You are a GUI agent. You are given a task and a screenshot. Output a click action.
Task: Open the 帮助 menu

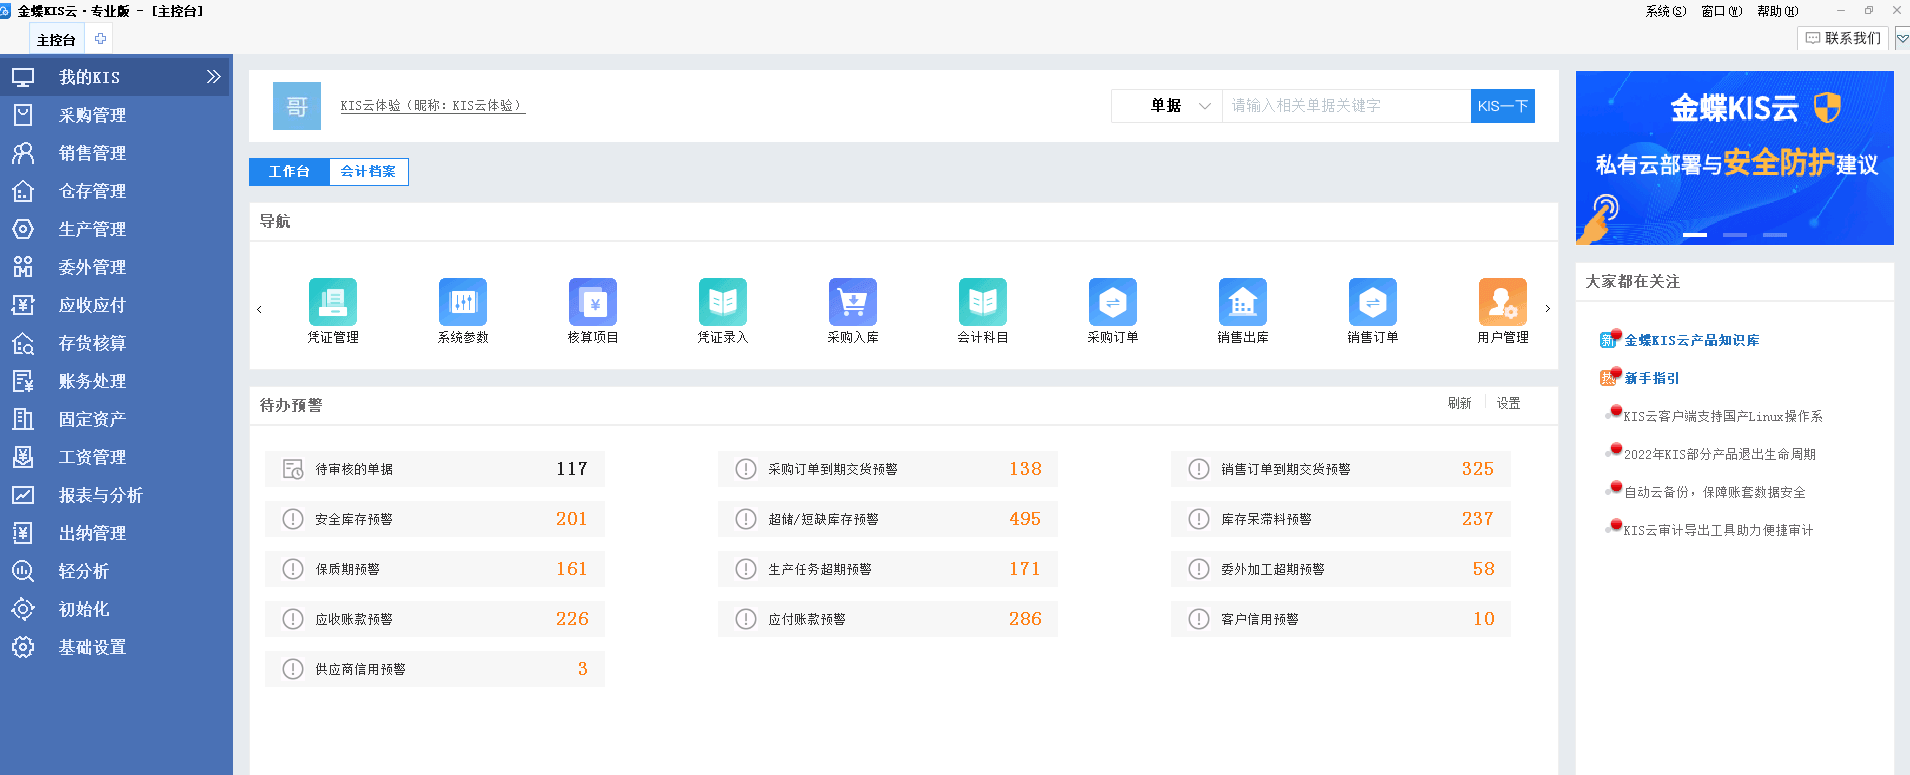click(1778, 11)
